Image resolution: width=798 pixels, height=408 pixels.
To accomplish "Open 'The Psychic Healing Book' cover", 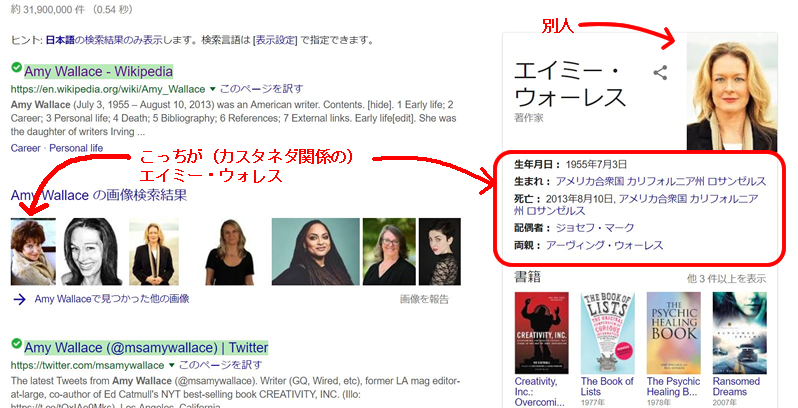I will point(673,333).
